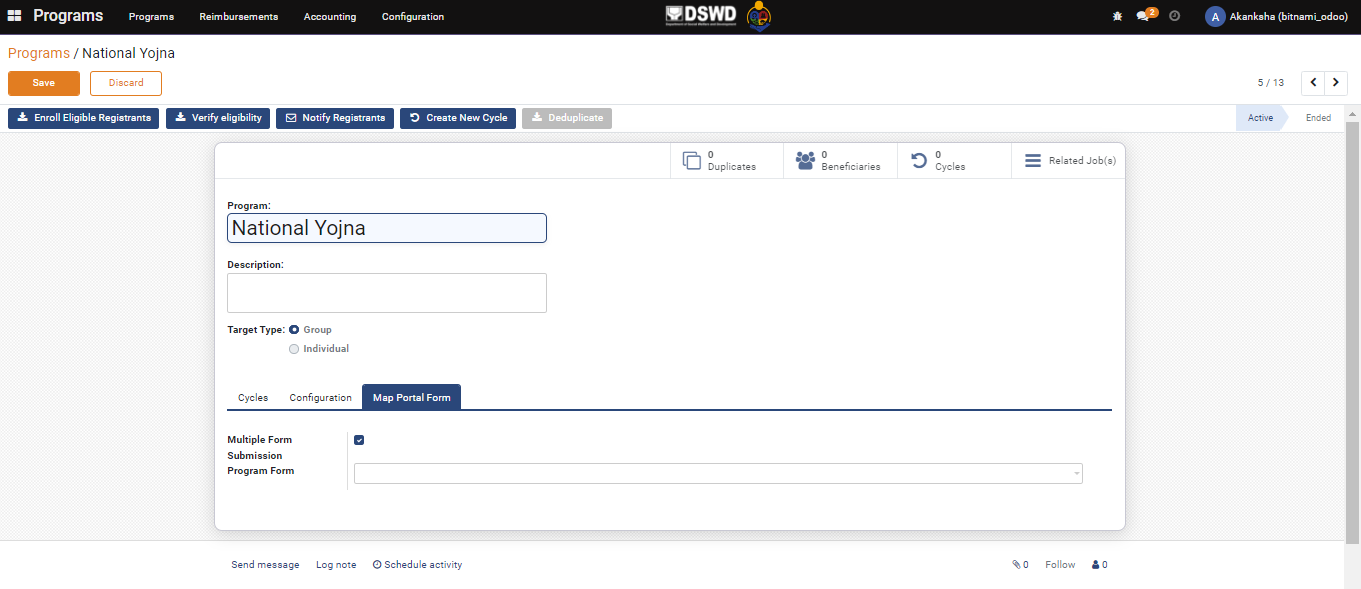The width and height of the screenshot is (1361, 589).
Task: Open the Accounting menu
Action: pos(330,17)
